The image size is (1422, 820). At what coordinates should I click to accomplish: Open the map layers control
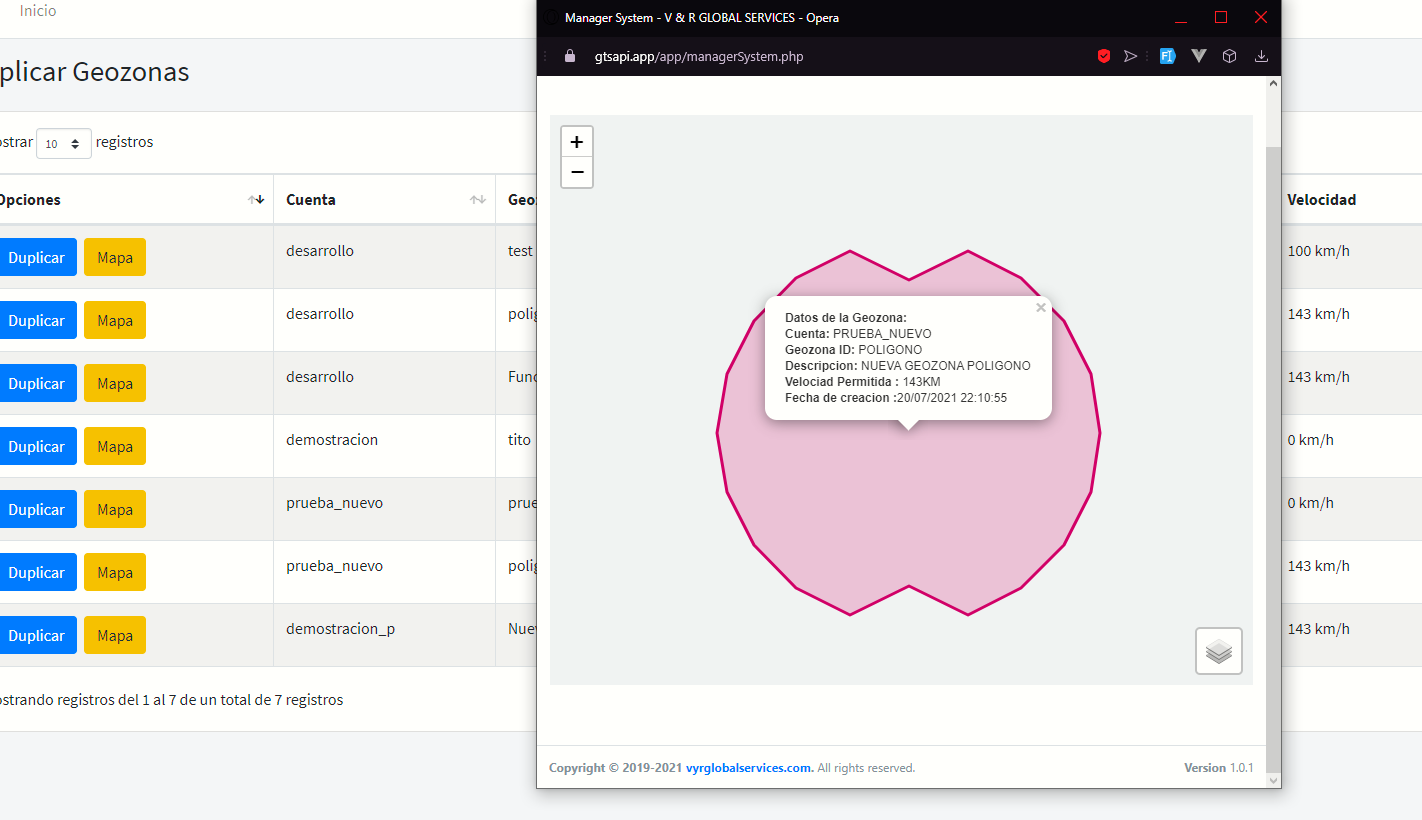tap(1218, 651)
